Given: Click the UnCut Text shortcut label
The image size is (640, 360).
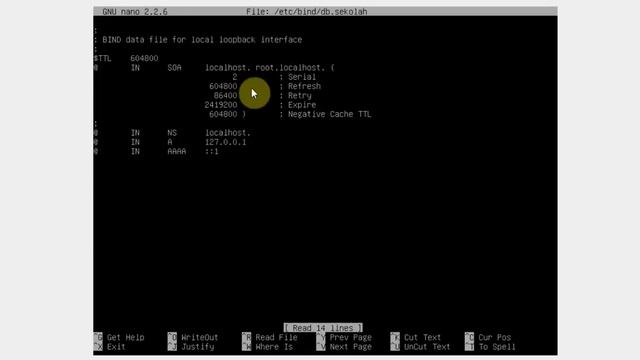Looking at the screenshot, I should click(427, 347).
